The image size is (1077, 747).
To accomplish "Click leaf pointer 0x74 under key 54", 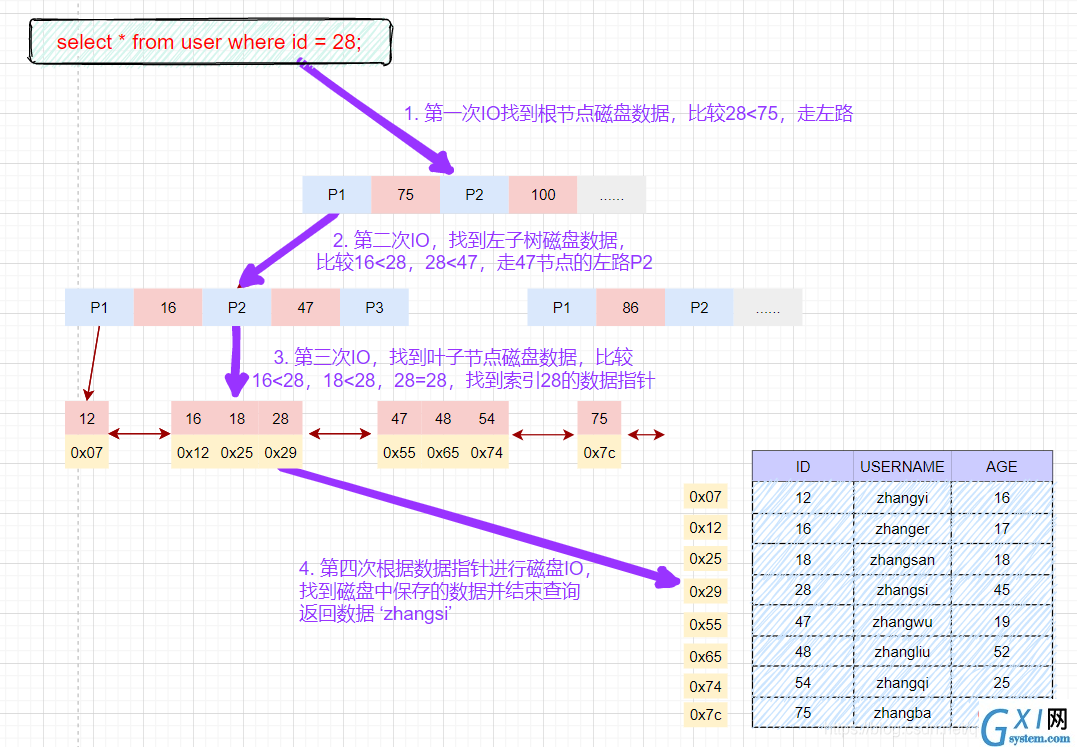I will [486, 452].
